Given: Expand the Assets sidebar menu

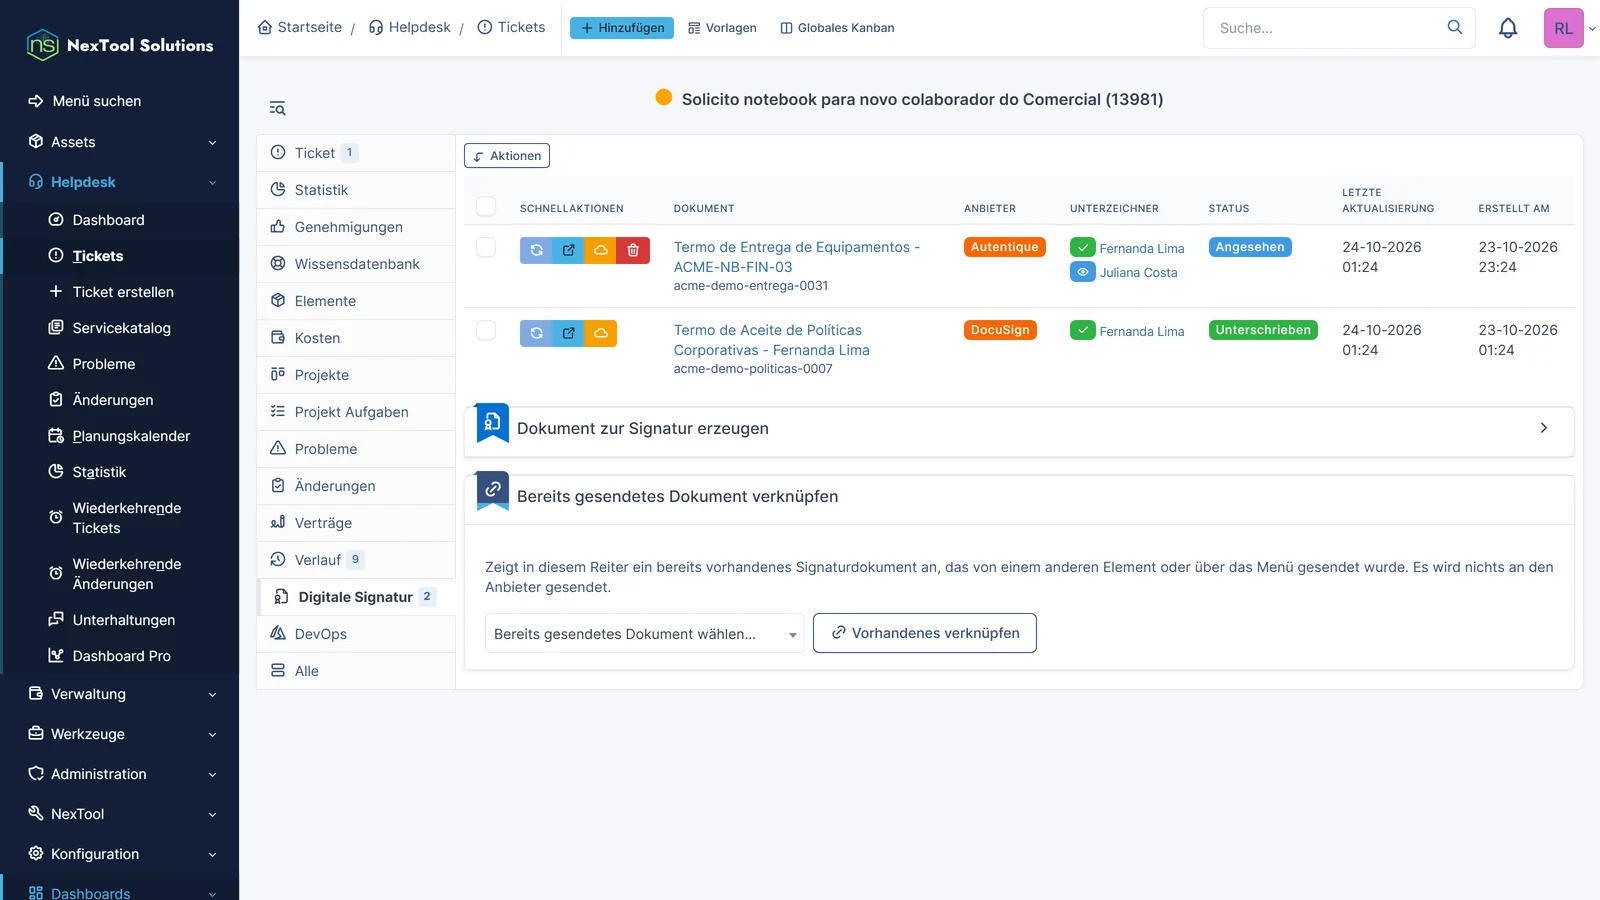Looking at the screenshot, I should point(120,142).
